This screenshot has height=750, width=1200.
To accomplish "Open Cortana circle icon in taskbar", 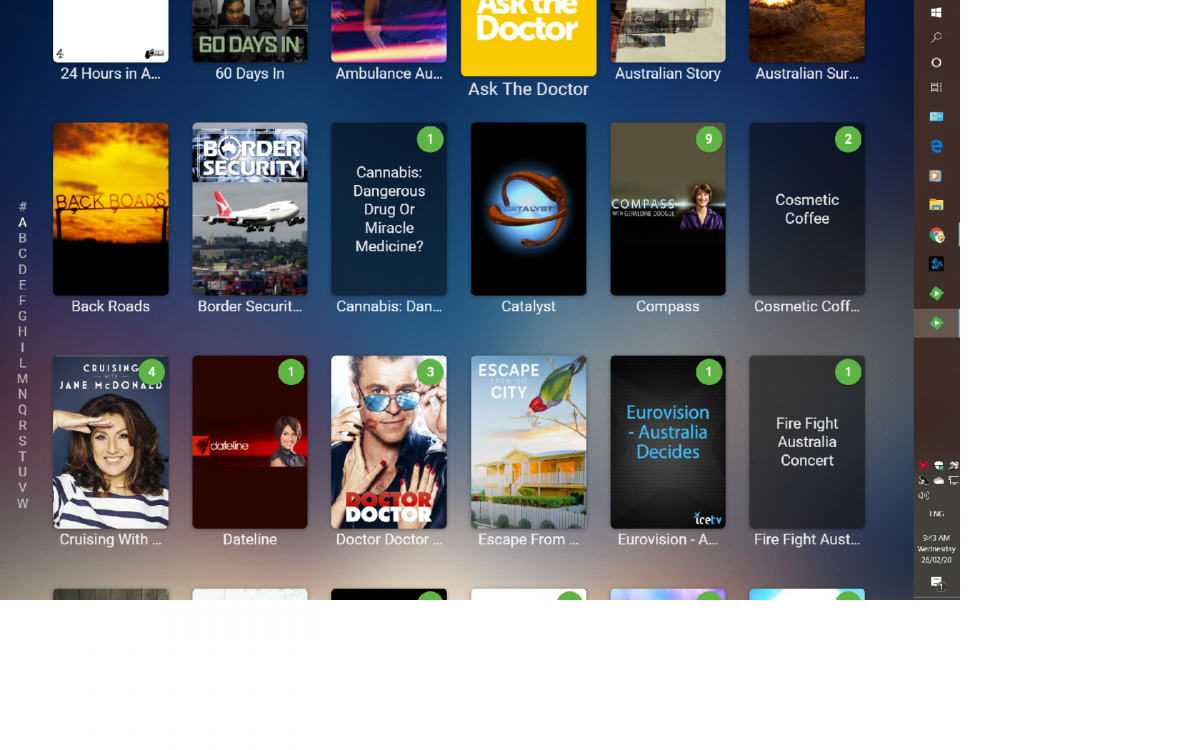I will pyautogui.click(x=936, y=62).
